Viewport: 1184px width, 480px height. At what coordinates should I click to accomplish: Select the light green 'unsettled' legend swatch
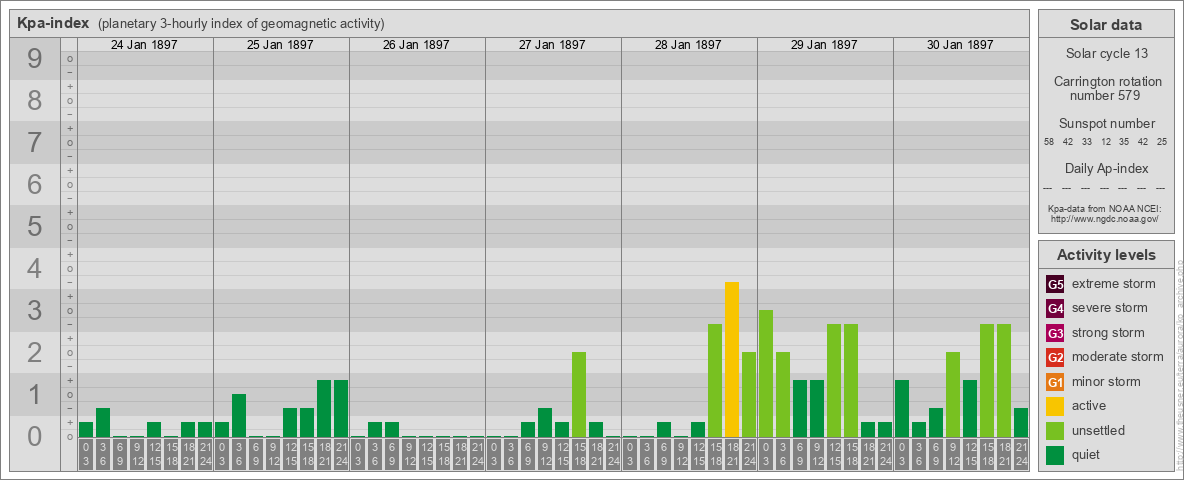pos(1055,430)
